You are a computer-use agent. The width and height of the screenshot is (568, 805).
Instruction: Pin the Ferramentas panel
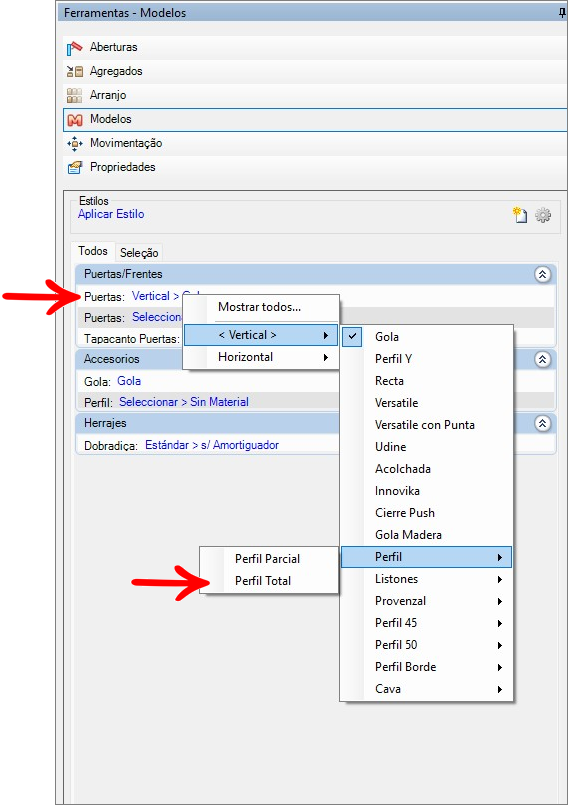point(563,13)
